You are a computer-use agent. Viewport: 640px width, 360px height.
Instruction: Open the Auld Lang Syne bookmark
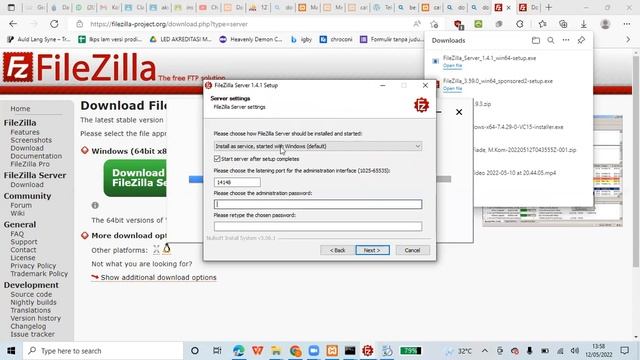pos(39,40)
